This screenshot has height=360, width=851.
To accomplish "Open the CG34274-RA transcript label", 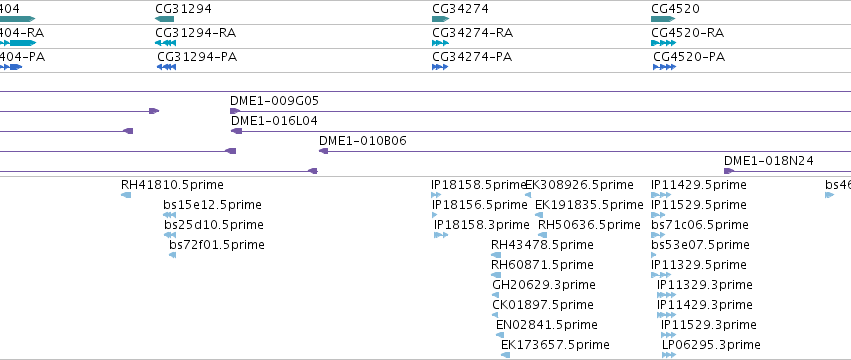I will click(x=472, y=33).
